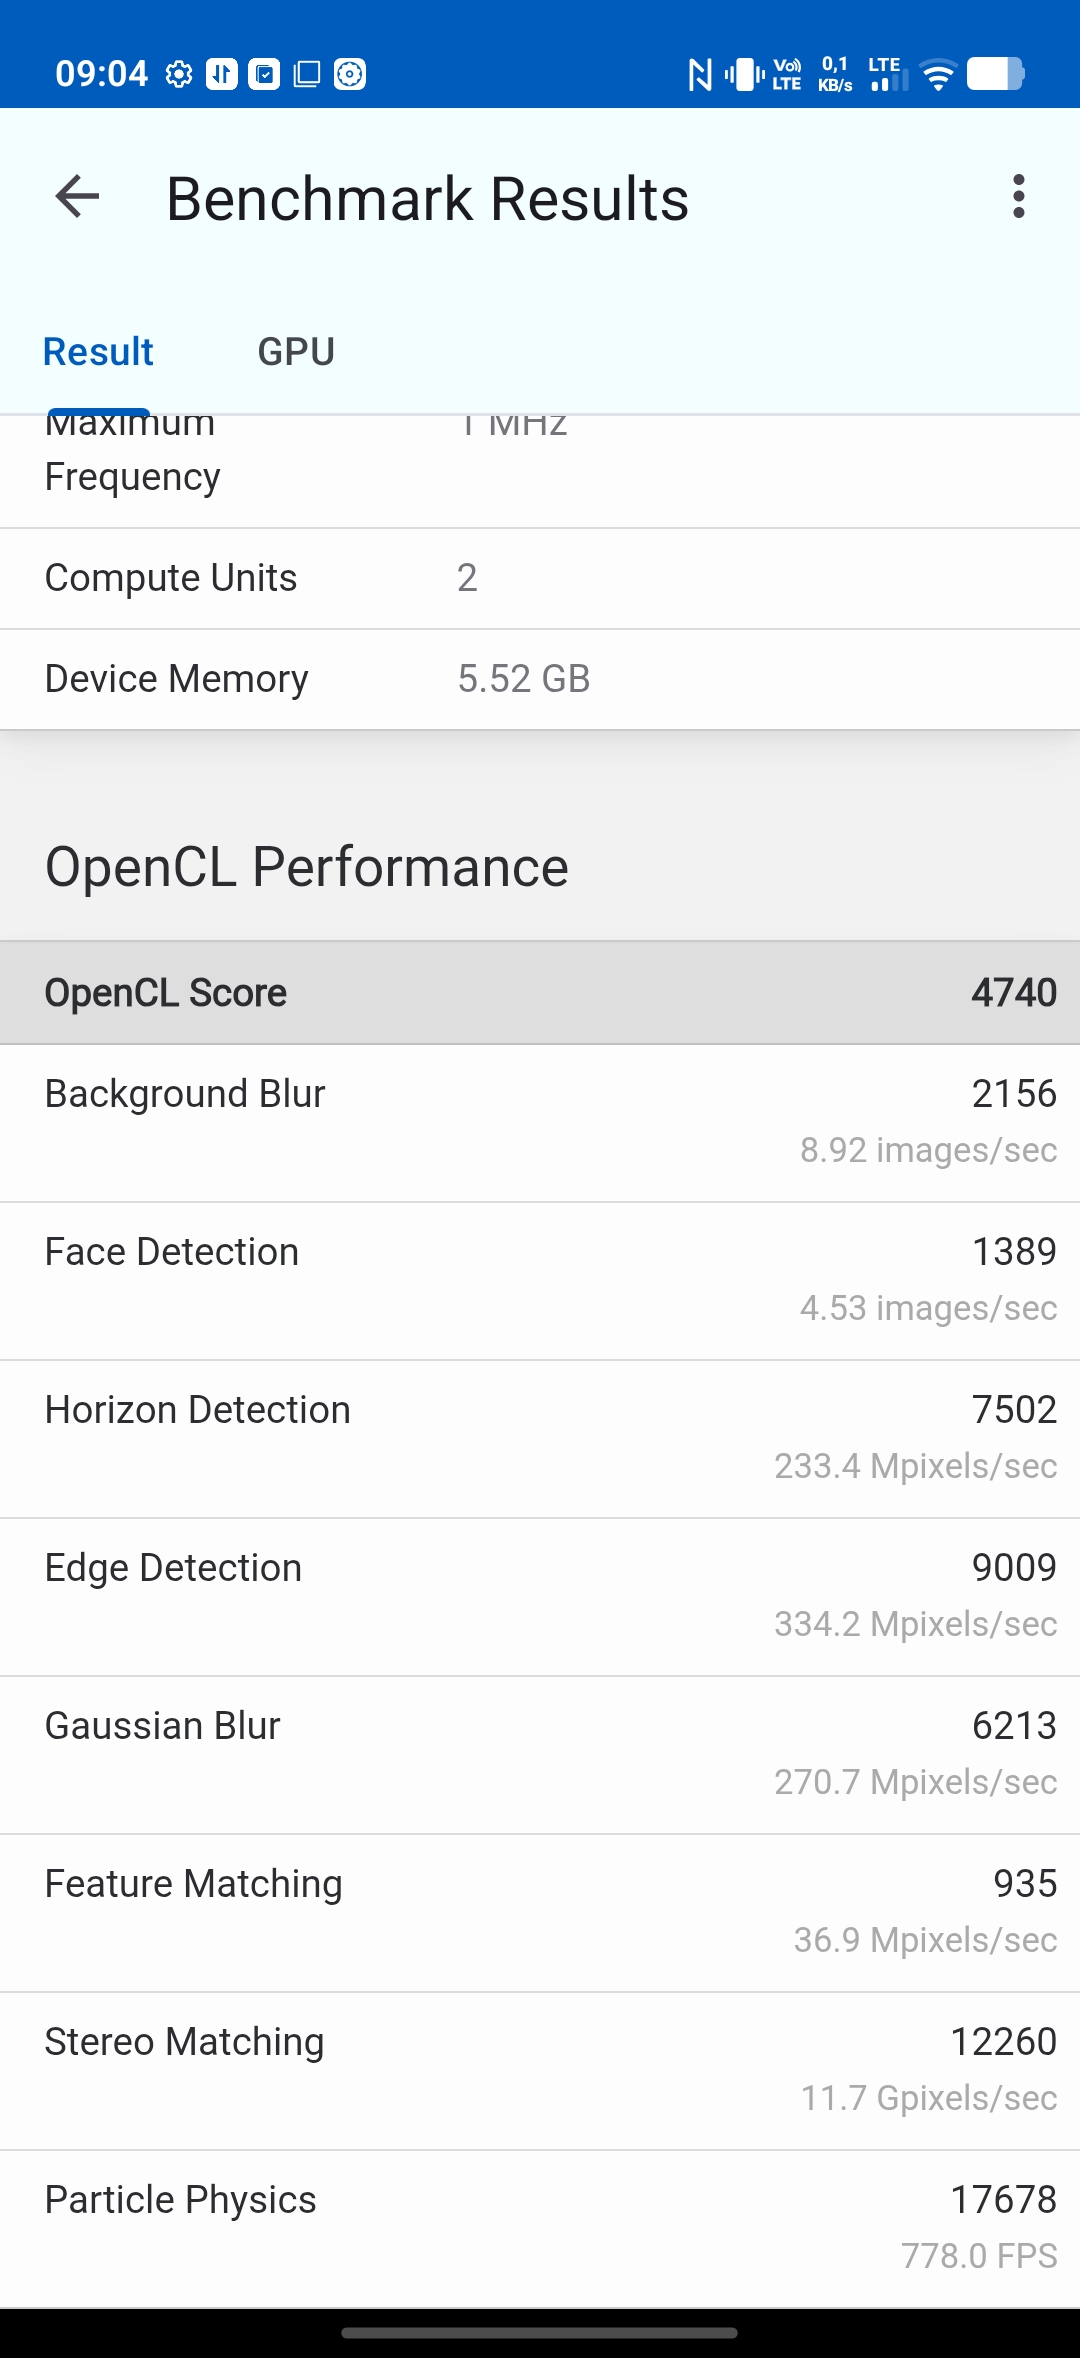This screenshot has width=1080, height=2358.
Task: Switch to the GPU tab
Action: click(x=296, y=352)
